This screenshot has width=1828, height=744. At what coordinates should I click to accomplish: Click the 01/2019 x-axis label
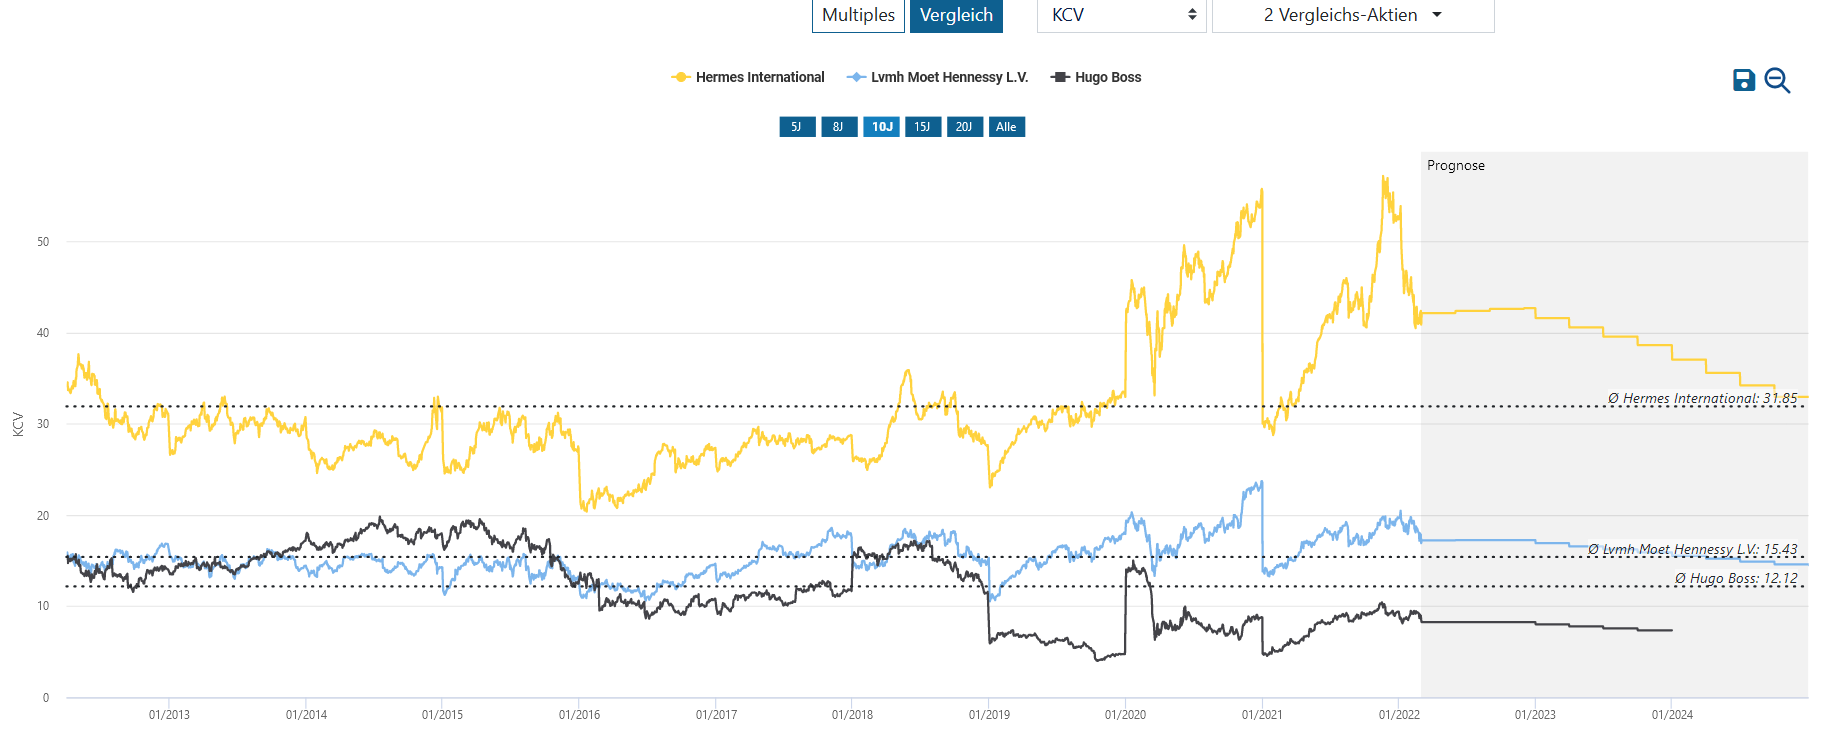tap(989, 715)
